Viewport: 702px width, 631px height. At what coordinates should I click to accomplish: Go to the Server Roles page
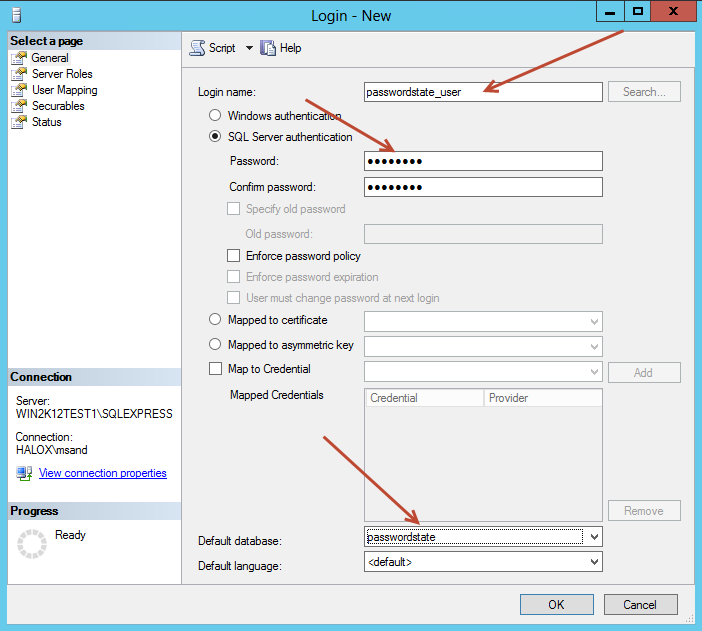pyautogui.click(x=62, y=74)
